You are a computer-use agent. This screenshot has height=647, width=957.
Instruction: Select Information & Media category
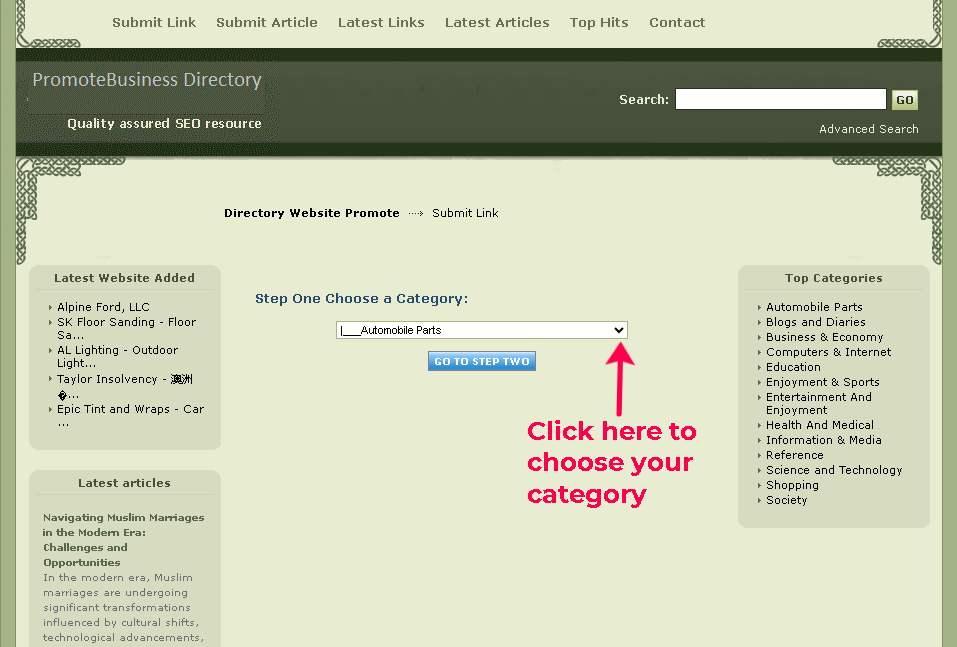point(823,440)
